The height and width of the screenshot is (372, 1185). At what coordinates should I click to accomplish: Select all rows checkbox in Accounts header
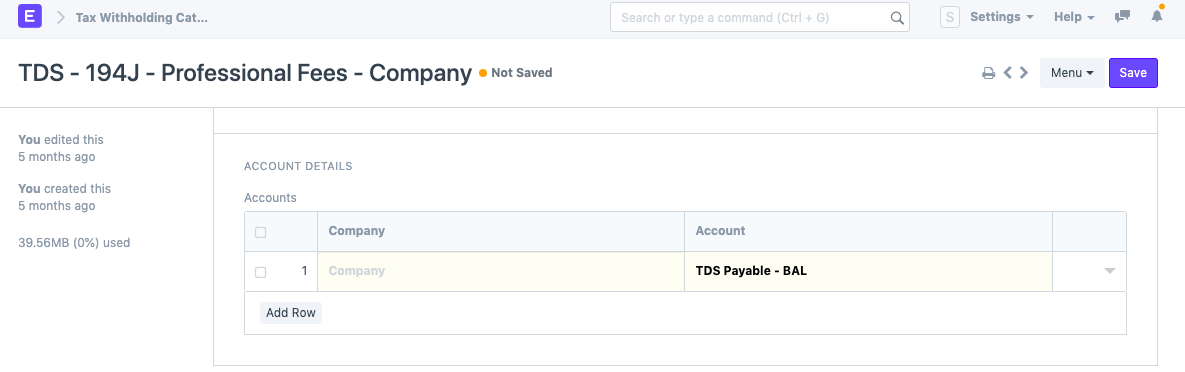click(261, 232)
